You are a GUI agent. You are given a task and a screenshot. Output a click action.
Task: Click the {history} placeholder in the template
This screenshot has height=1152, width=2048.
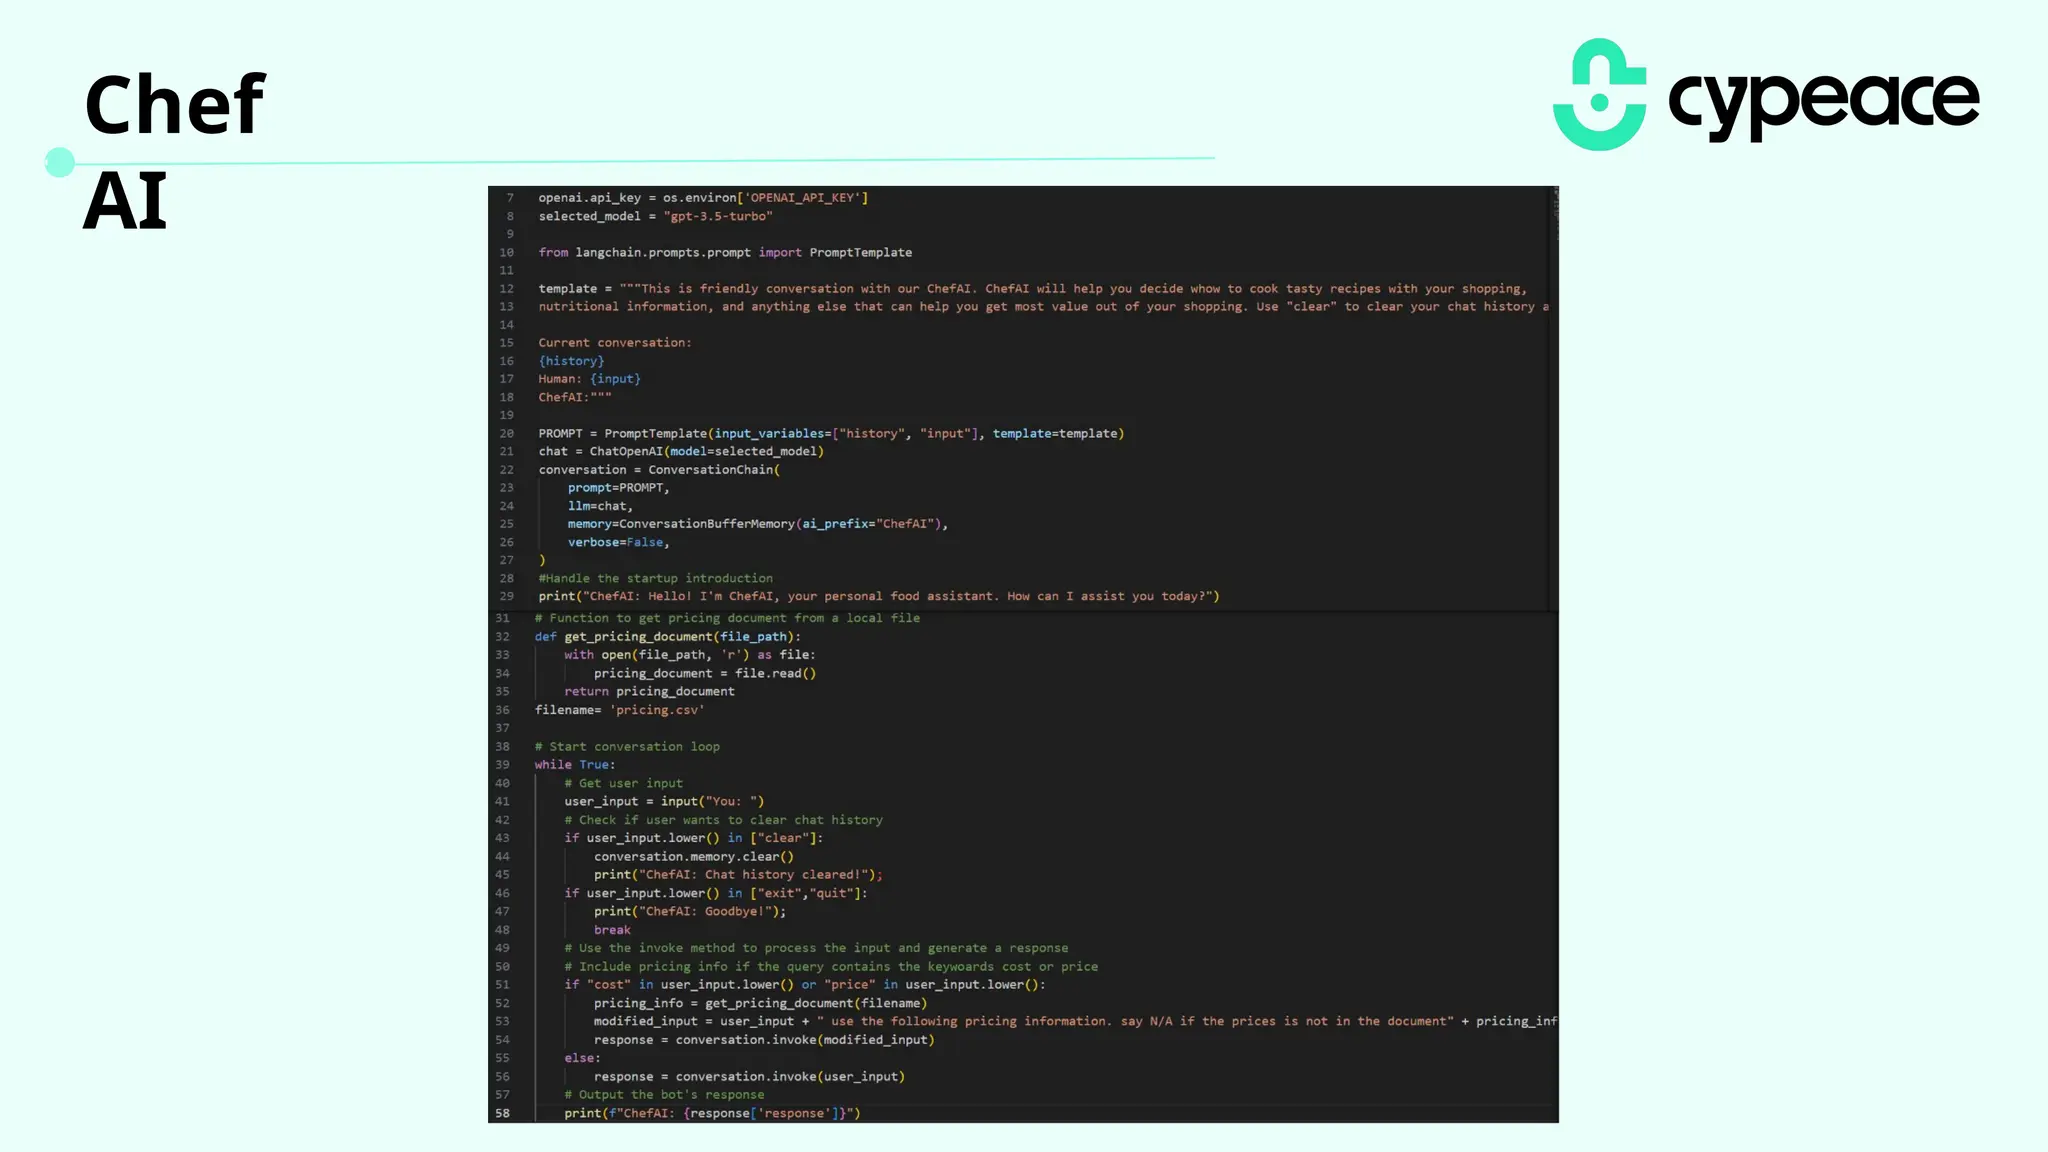coord(571,361)
